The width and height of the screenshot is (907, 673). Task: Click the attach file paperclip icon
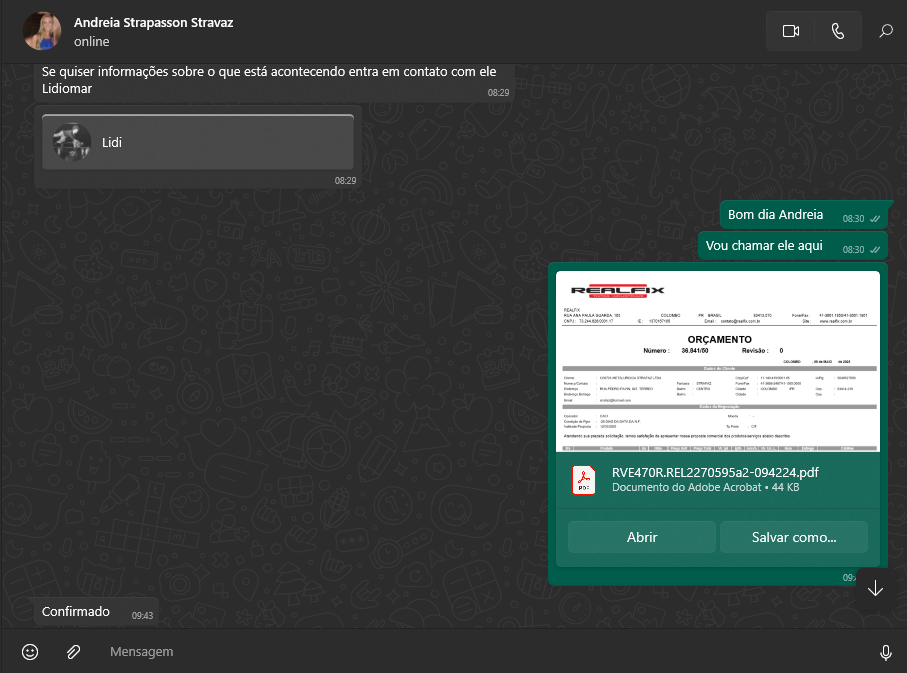pos(73,652)
